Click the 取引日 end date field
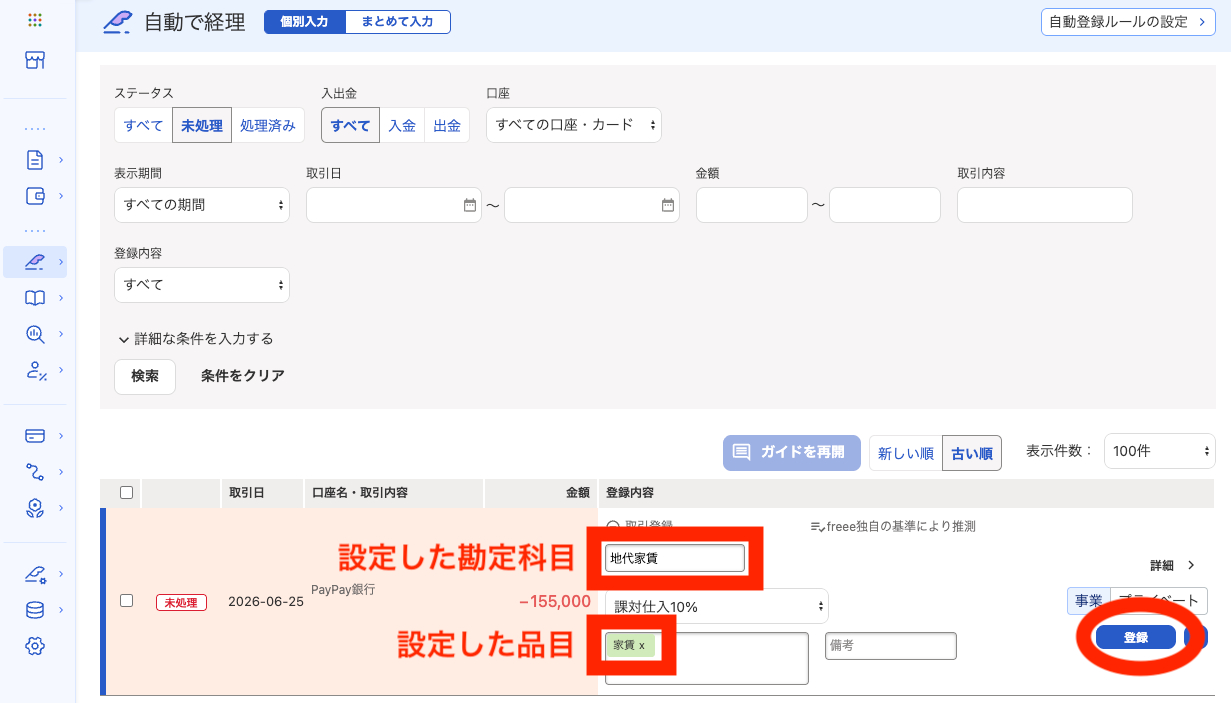The width and height of the screenshot is (1231, 703). tap(592, 205)
